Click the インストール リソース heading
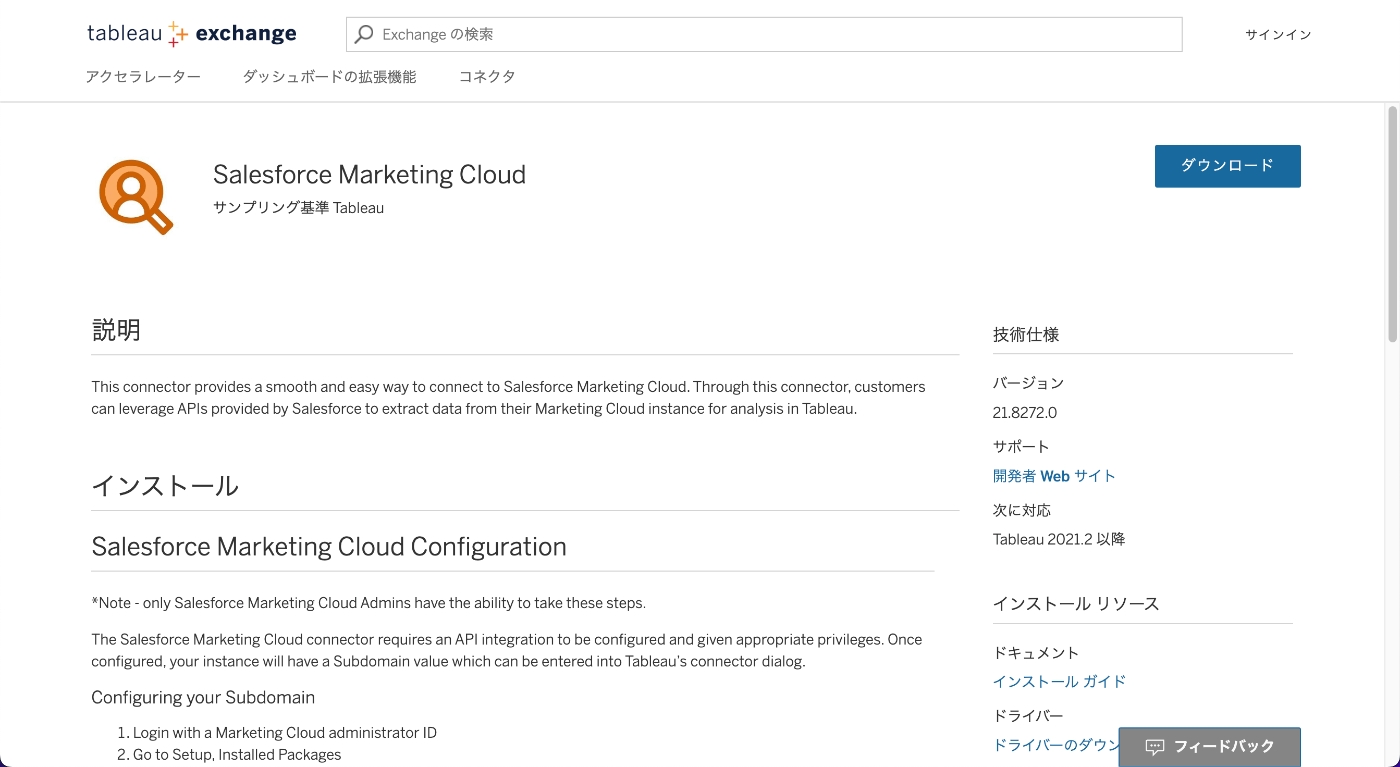1400x767 pixels. (1076, 604)
